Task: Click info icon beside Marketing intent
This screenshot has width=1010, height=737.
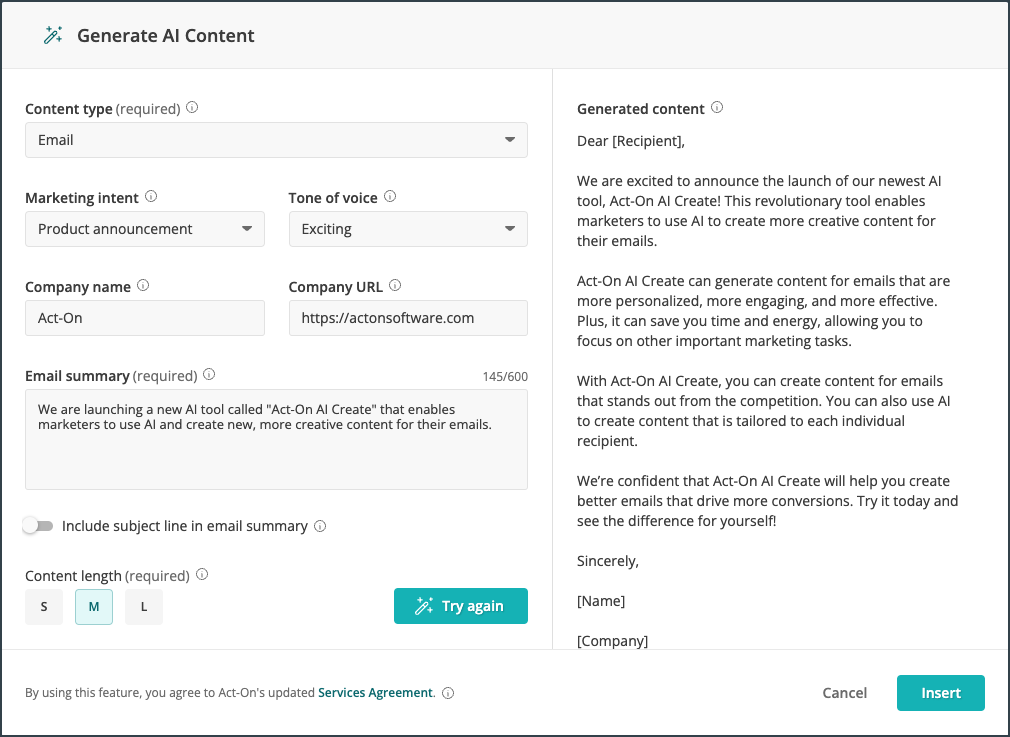Action: click(151, 197)
